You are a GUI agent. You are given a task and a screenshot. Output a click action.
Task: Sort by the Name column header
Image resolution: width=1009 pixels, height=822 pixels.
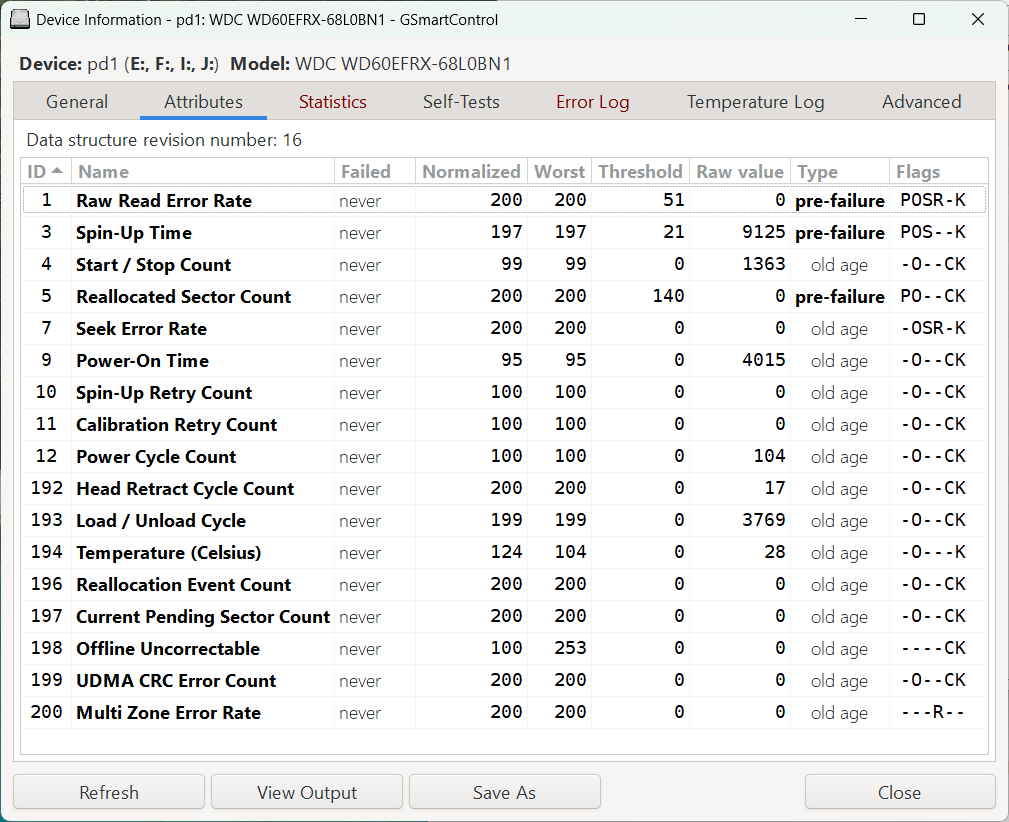203,171
